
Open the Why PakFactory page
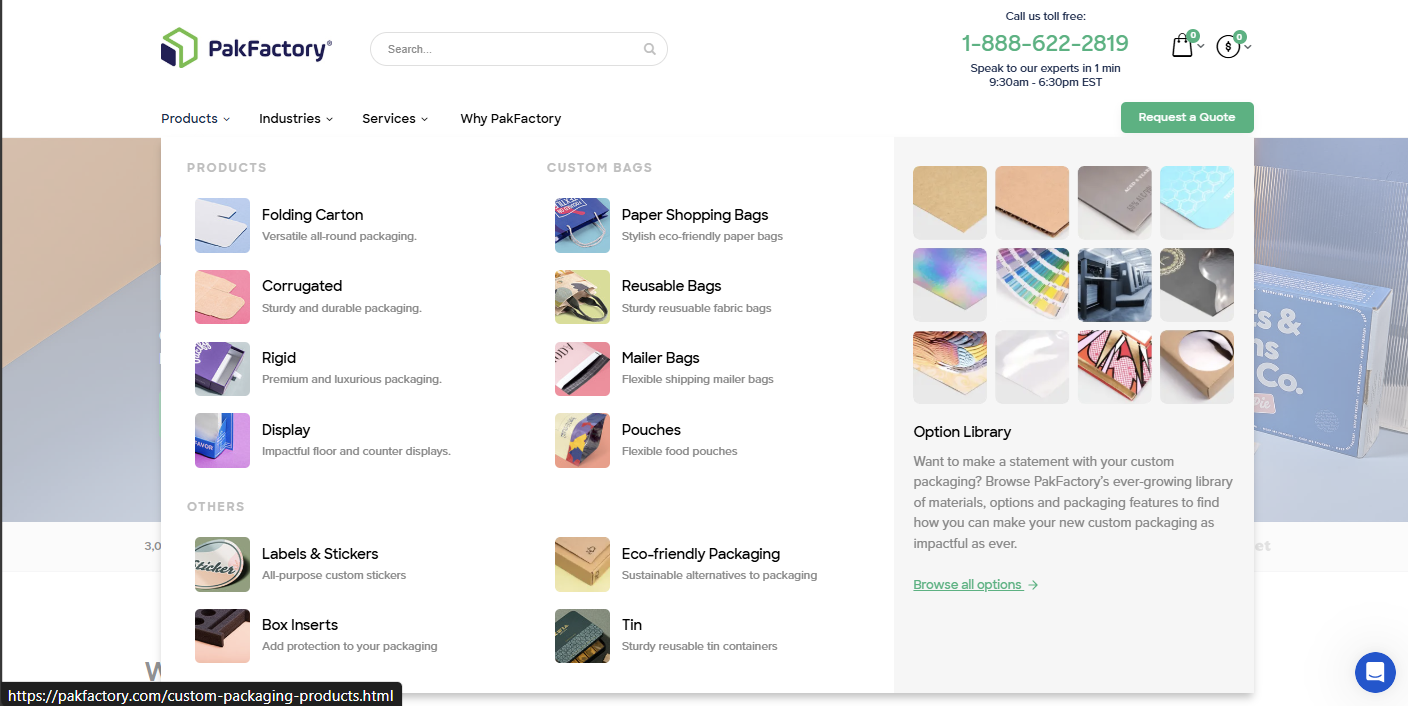coord(510,118)
